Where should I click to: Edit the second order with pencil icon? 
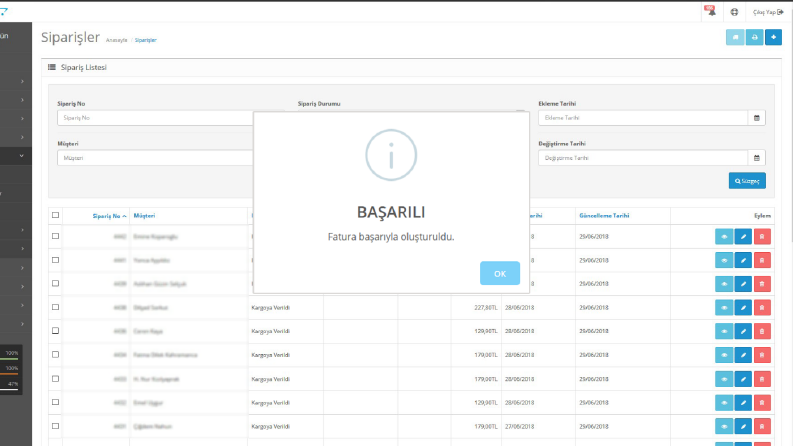click(x=743, y=260)
